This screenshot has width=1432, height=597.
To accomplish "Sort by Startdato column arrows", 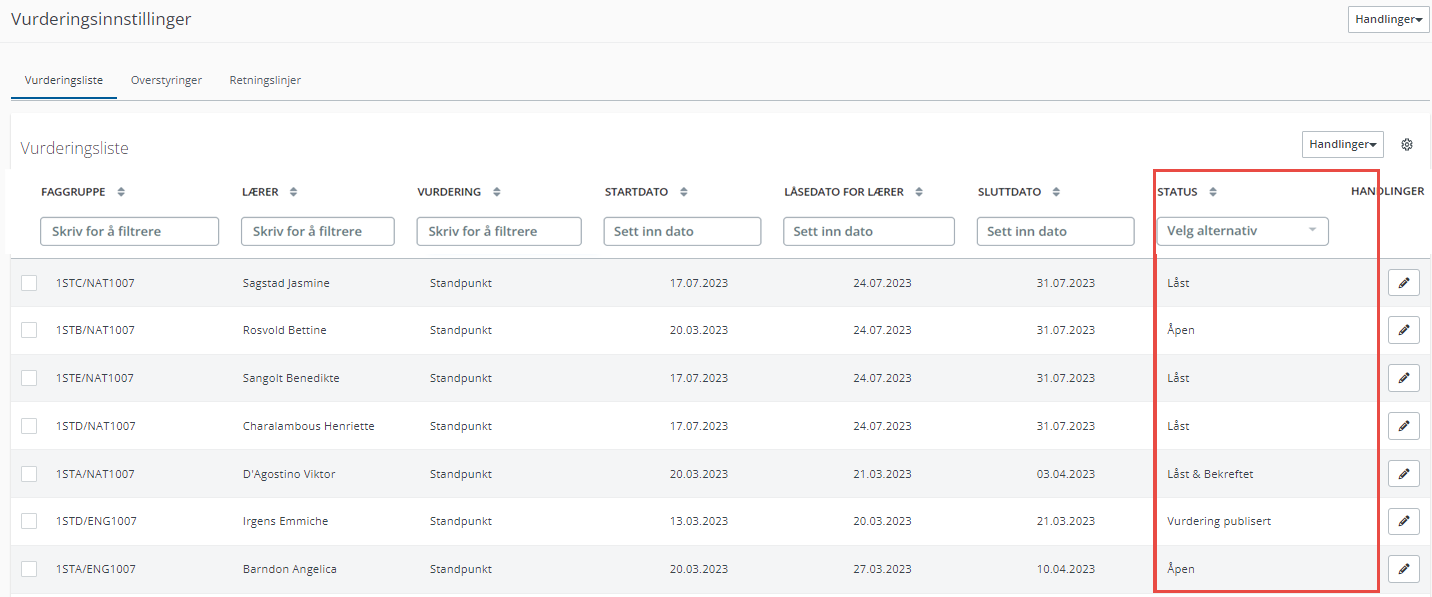I will [x=684, y=192].
